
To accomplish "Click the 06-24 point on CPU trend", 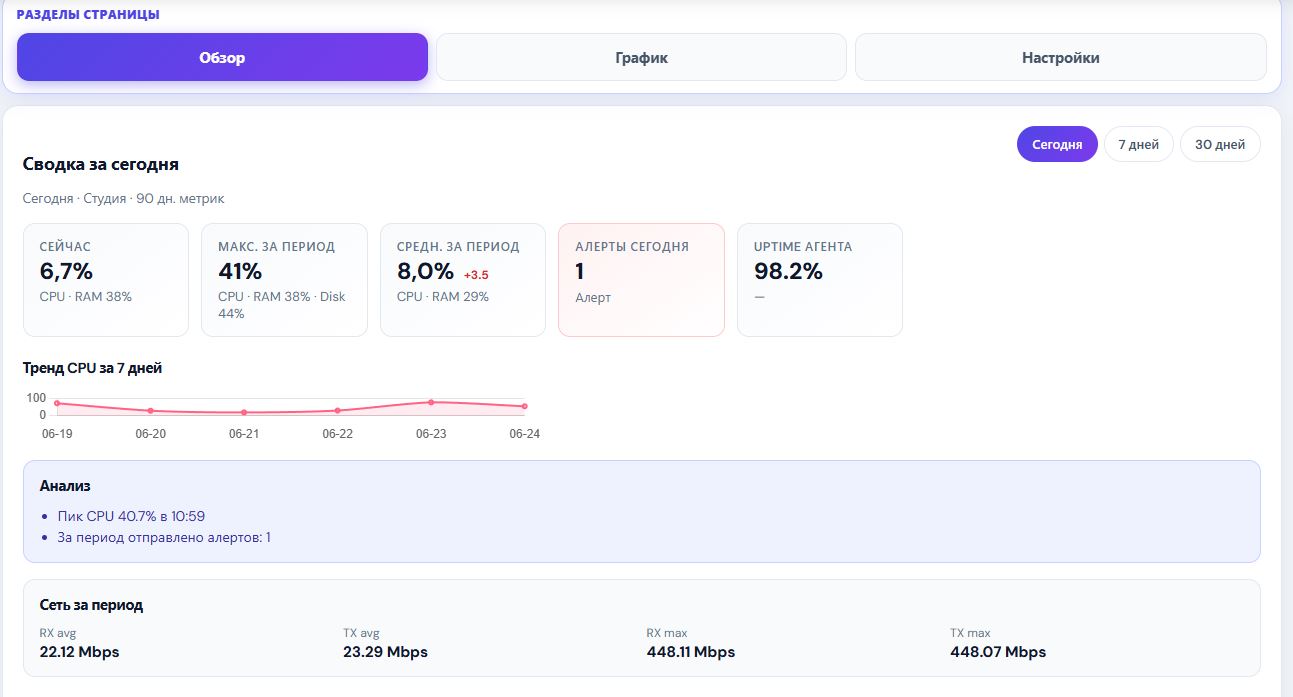I will click(524, 406).
